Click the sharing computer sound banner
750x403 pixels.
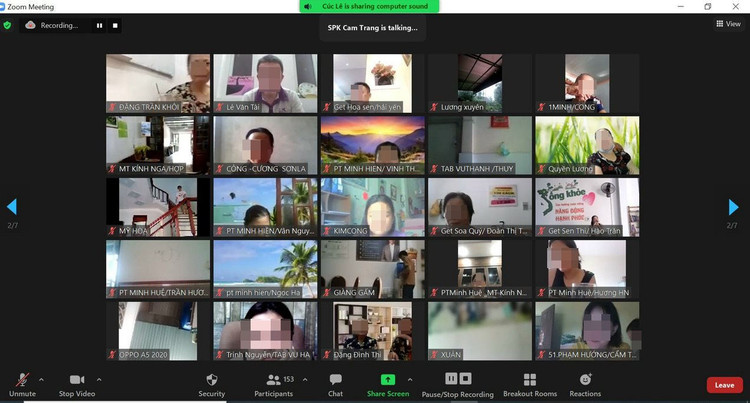pyautogui.click(x=369, y=6)
